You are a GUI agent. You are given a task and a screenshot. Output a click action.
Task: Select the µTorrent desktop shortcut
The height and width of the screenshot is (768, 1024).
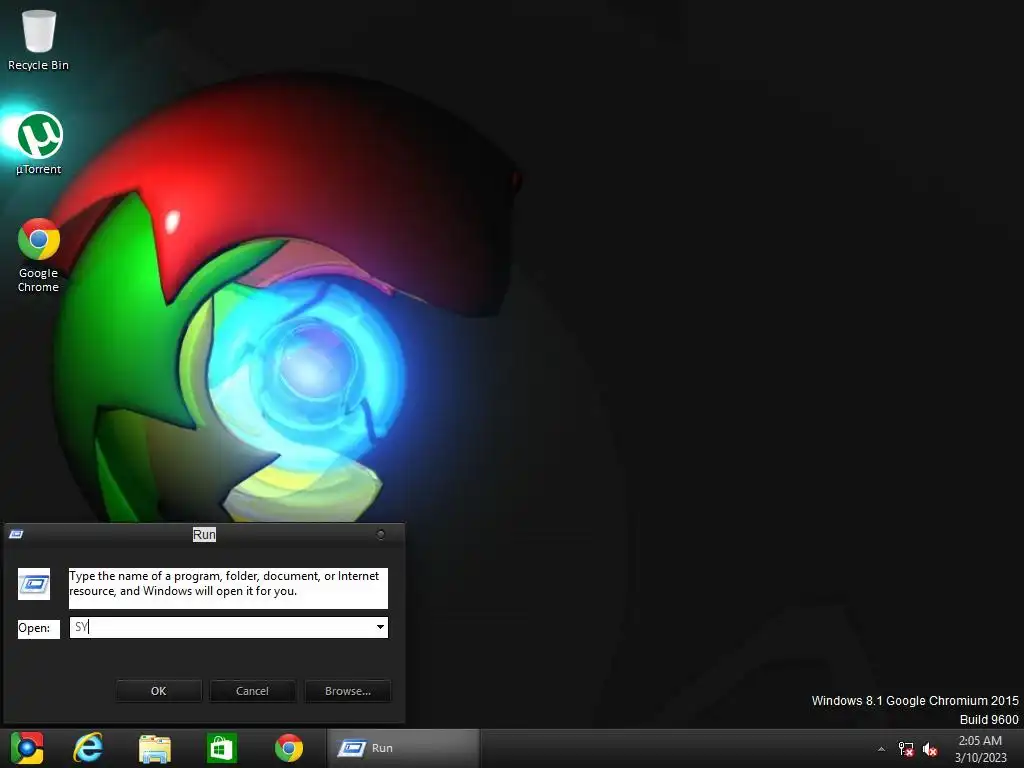(39, 144)
